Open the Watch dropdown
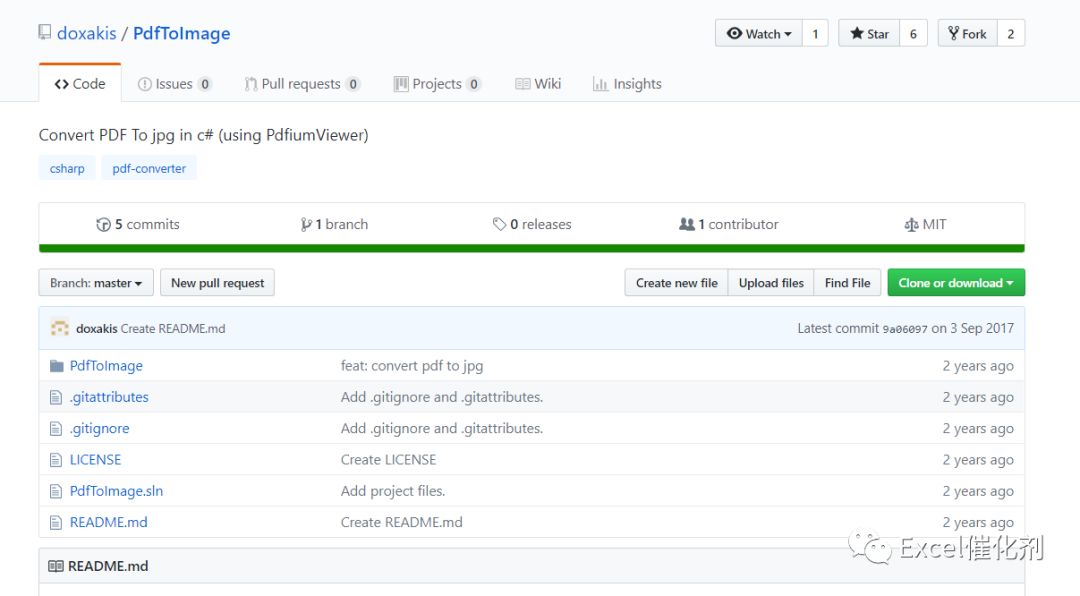 click(758, 33)
